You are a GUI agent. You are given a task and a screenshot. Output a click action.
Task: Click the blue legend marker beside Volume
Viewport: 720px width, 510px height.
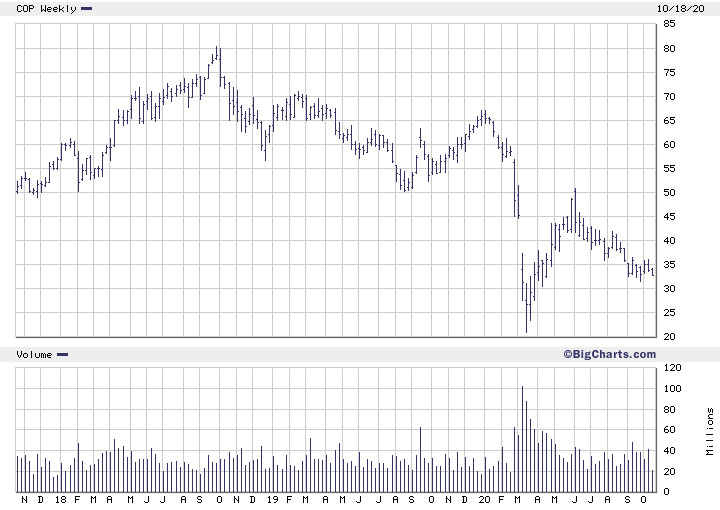tap(62, 354)
